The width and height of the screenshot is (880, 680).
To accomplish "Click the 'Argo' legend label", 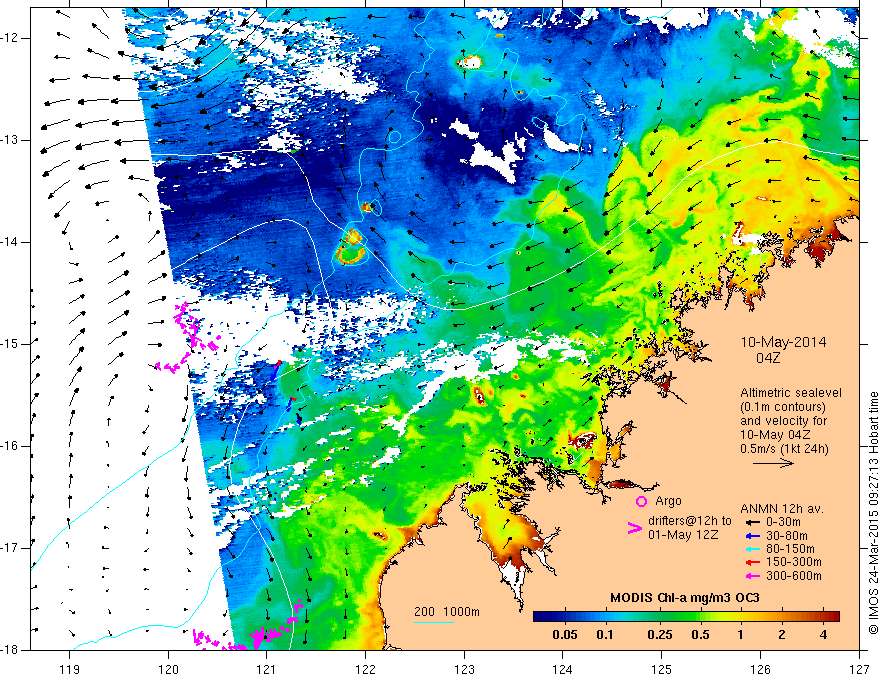I will (668, 501).
